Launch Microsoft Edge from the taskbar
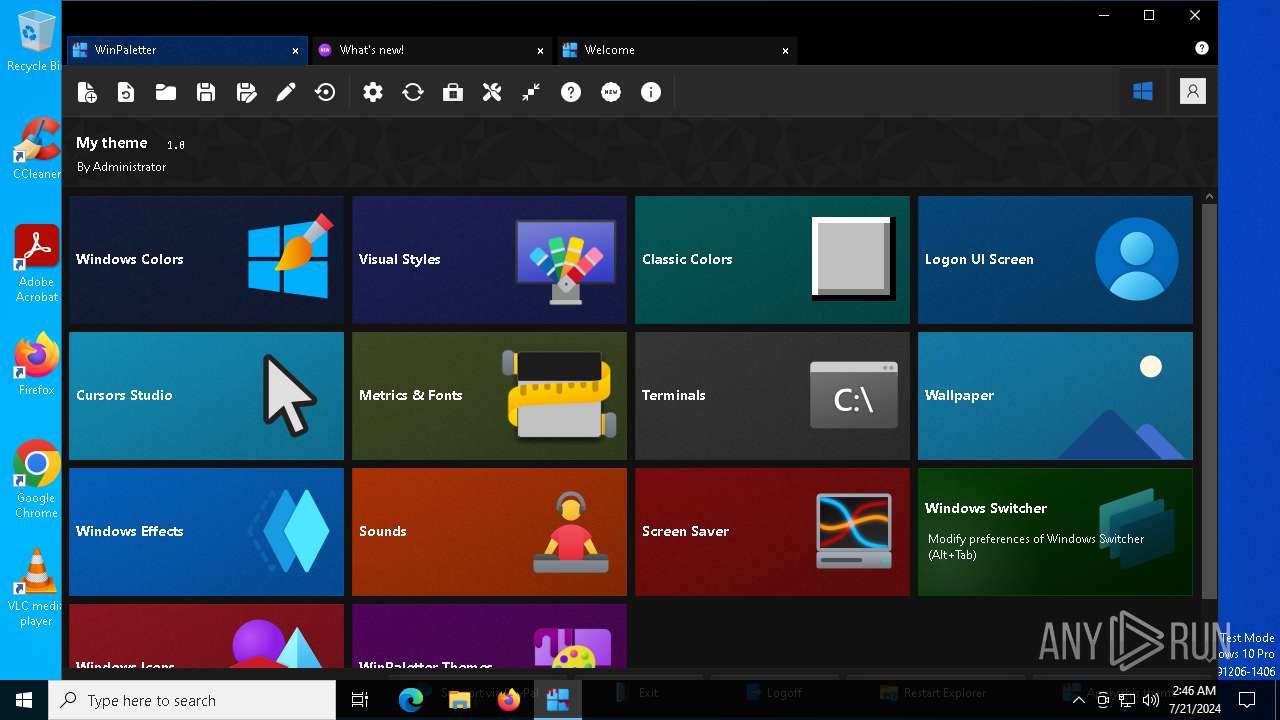1280x720 pixels. click(411, 700)
